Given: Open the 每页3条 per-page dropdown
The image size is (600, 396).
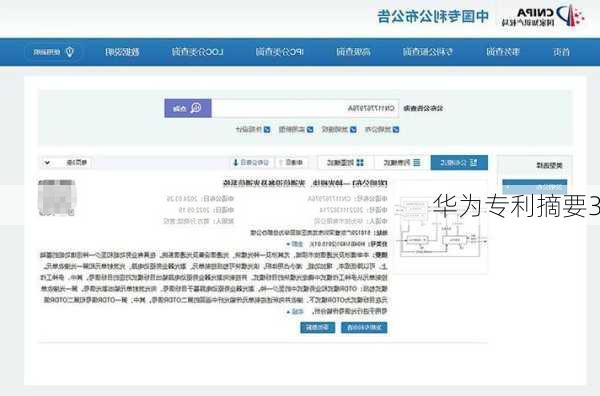Looking at the screenshot, I should point(66,163).
